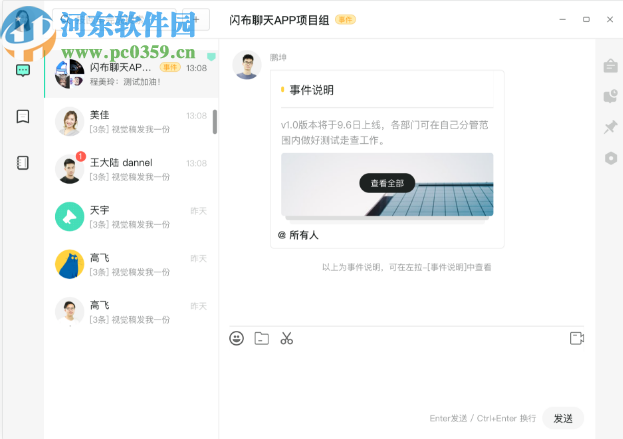Open 高飞 chat with blue cat avatar
Image resolution: width=623 pixels, height=439 pixels.
click(x=132, y=265)
